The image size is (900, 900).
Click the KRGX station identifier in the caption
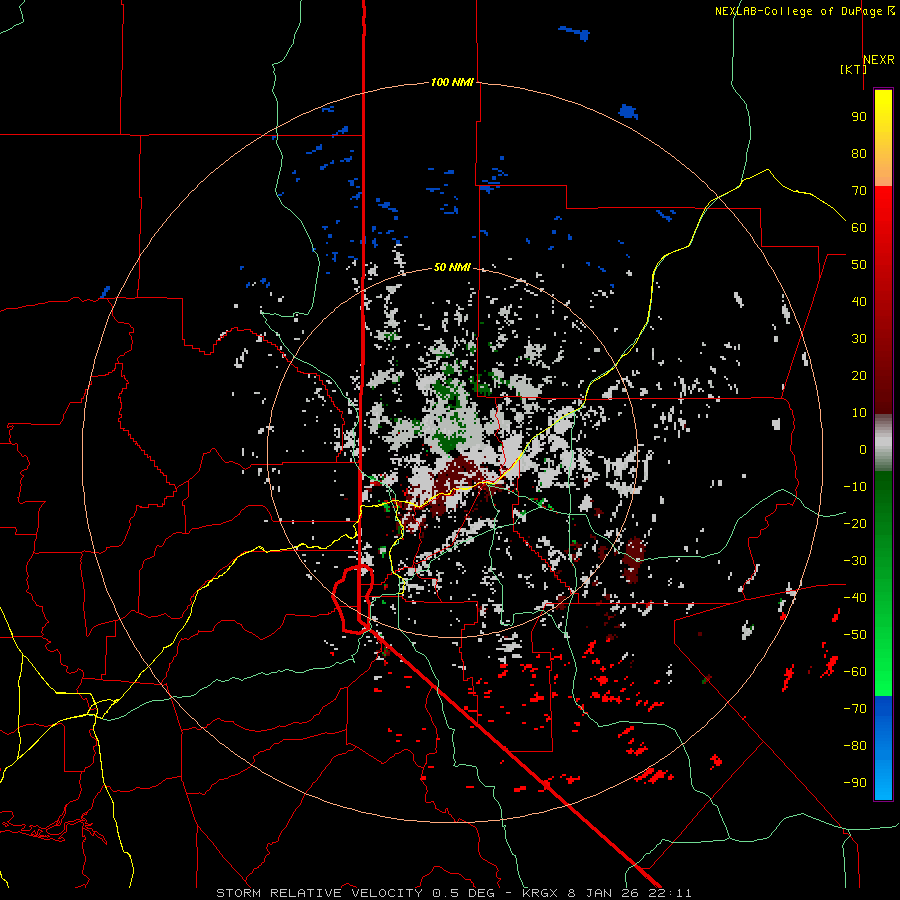542,893
